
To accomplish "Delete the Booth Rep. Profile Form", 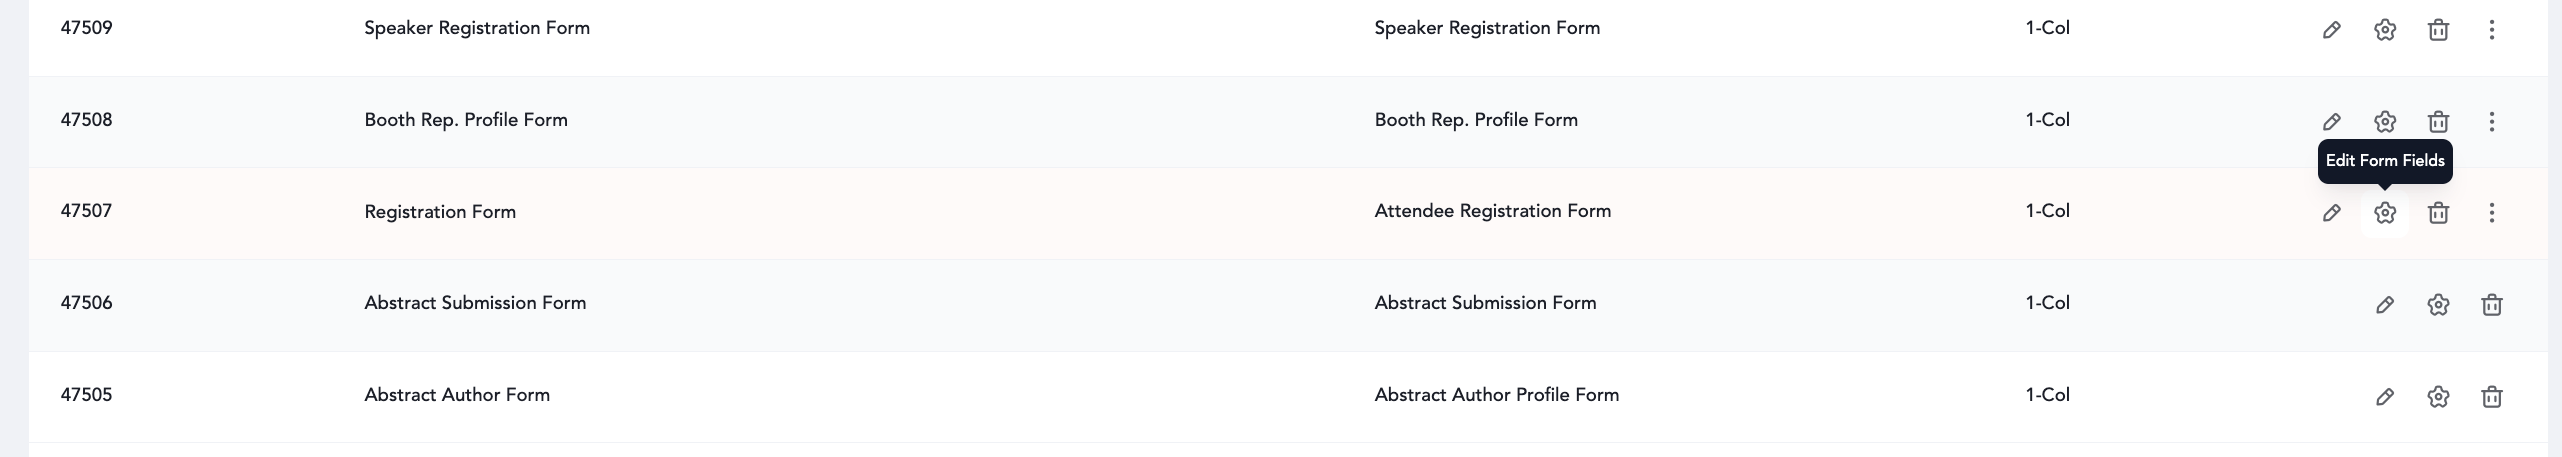I will point(2438,122).
